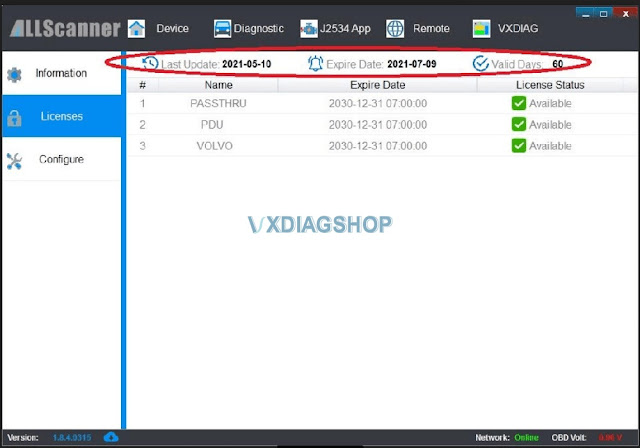Click Last Update value 2021-05-10
Viewport: 640px width, 448px height.
click(x=247, y=64)
